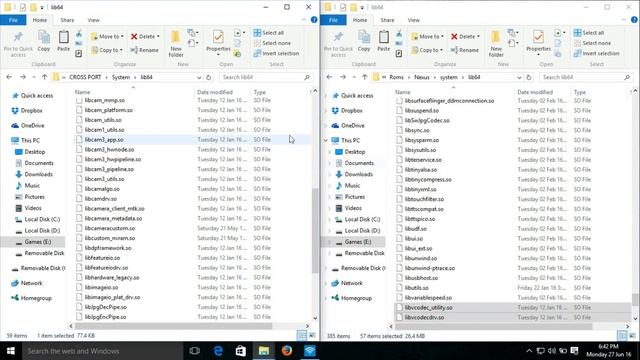Click Rename in left window ribbon
This screenshot has height=360, width=640.
pyautogui.click(x=144, y=50)
